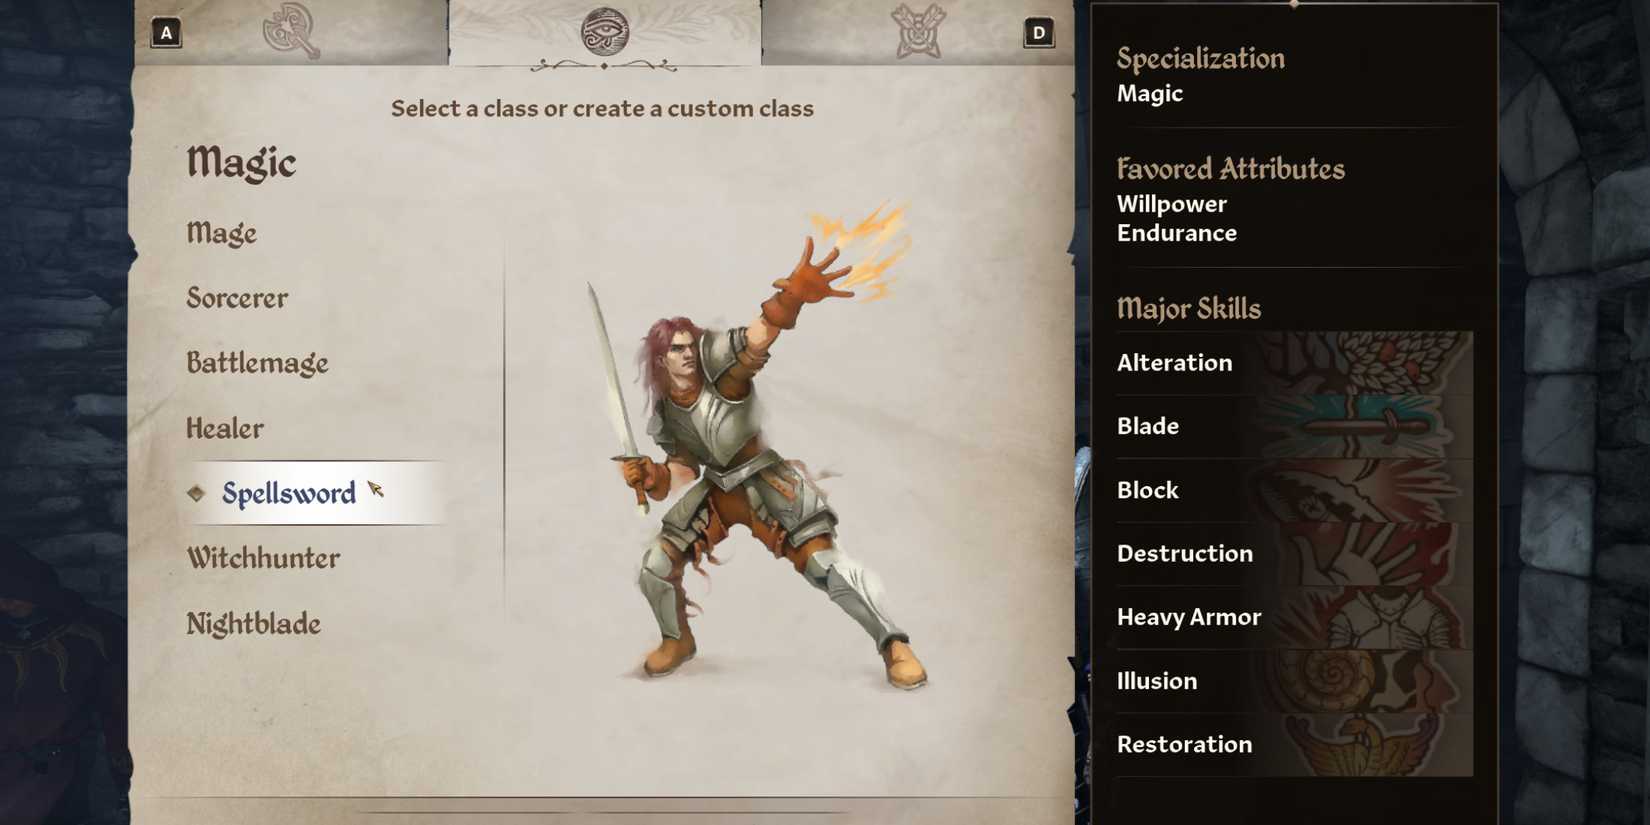
Task: Select the Nightblade class
Action: click(x=254, y=624)
